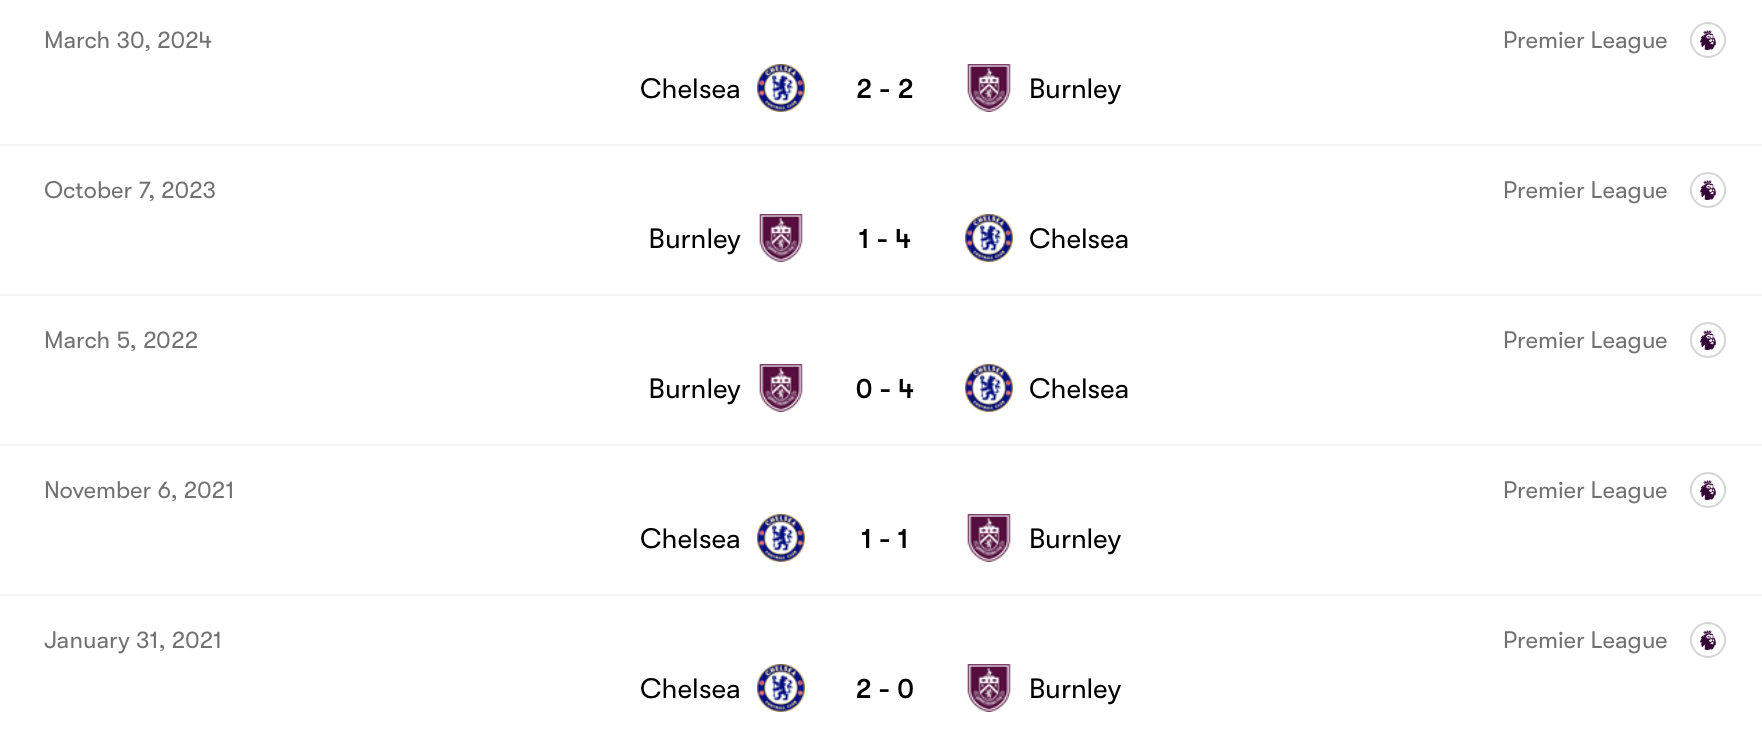Click the 2-2 score of the March 2024 match
Screen dimensions: 1762x742
884,87
